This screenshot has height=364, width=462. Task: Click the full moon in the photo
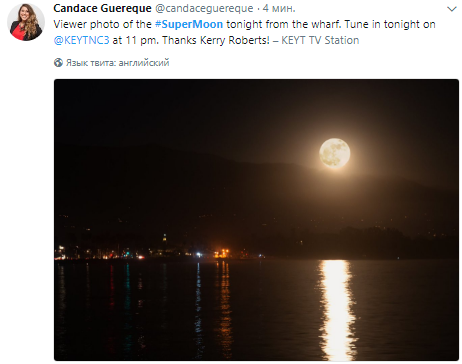335,153
